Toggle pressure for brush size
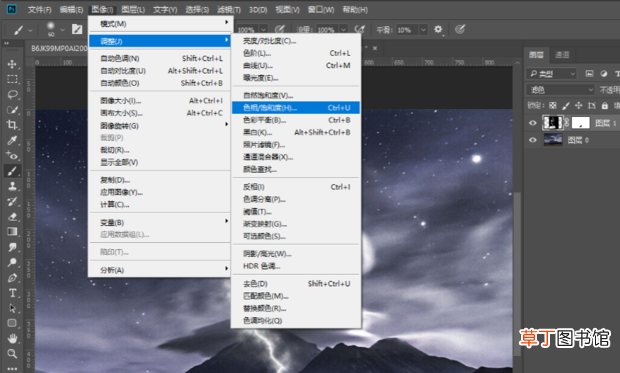 [460, 29]
